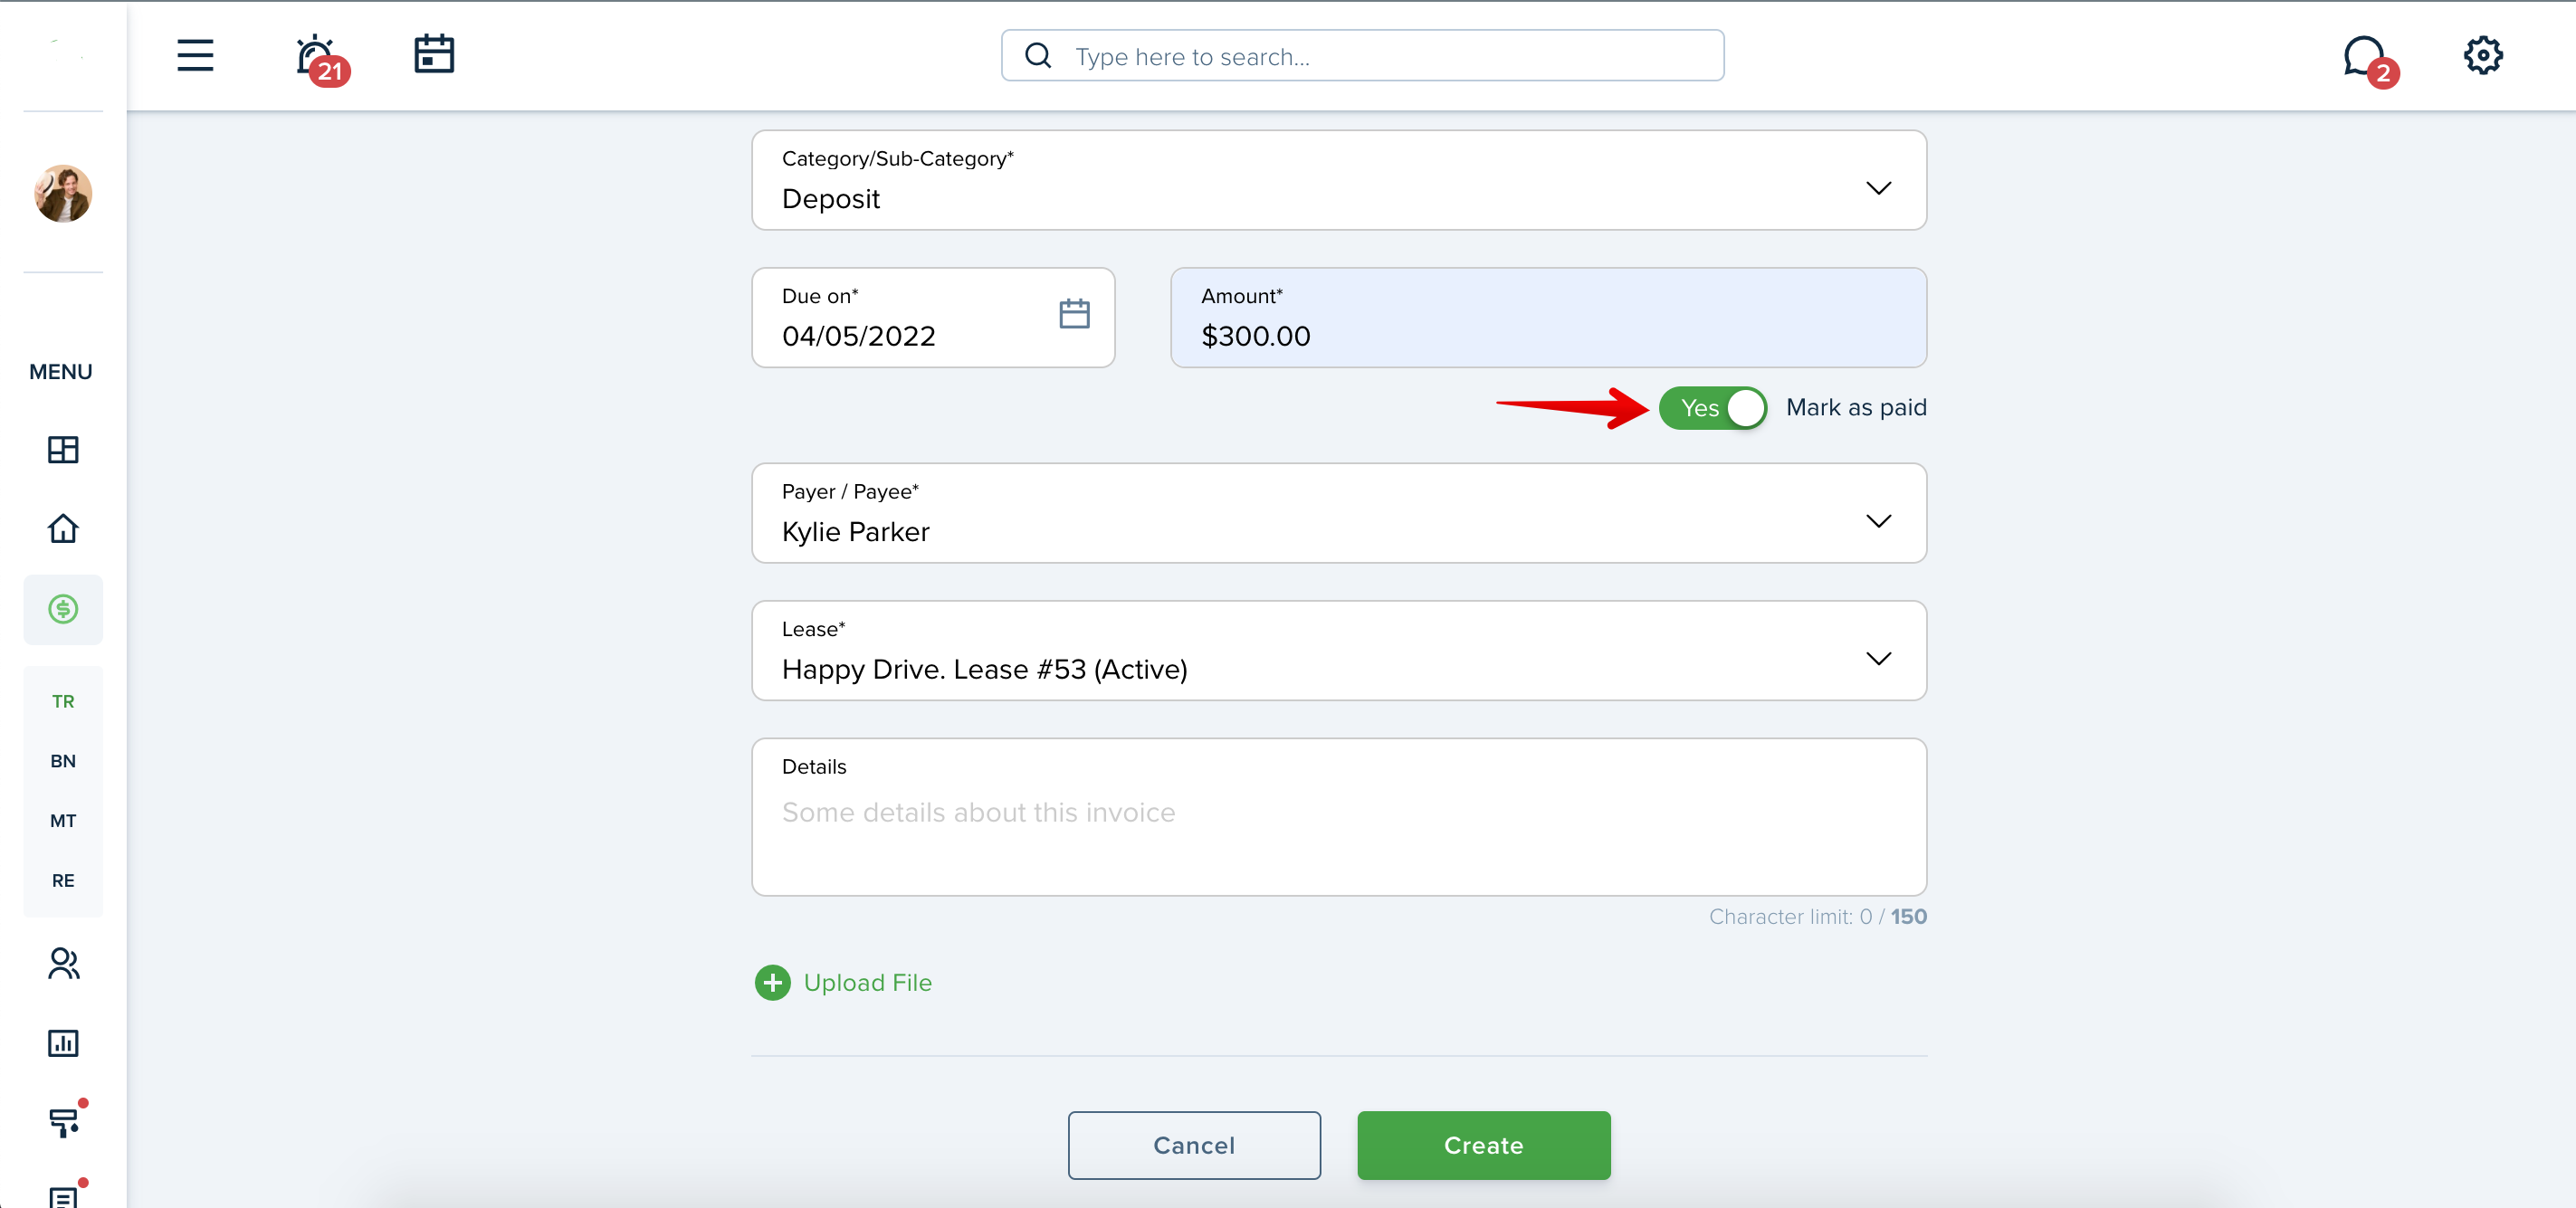Open the reports bar chart icon

(x=63, y=1044)
